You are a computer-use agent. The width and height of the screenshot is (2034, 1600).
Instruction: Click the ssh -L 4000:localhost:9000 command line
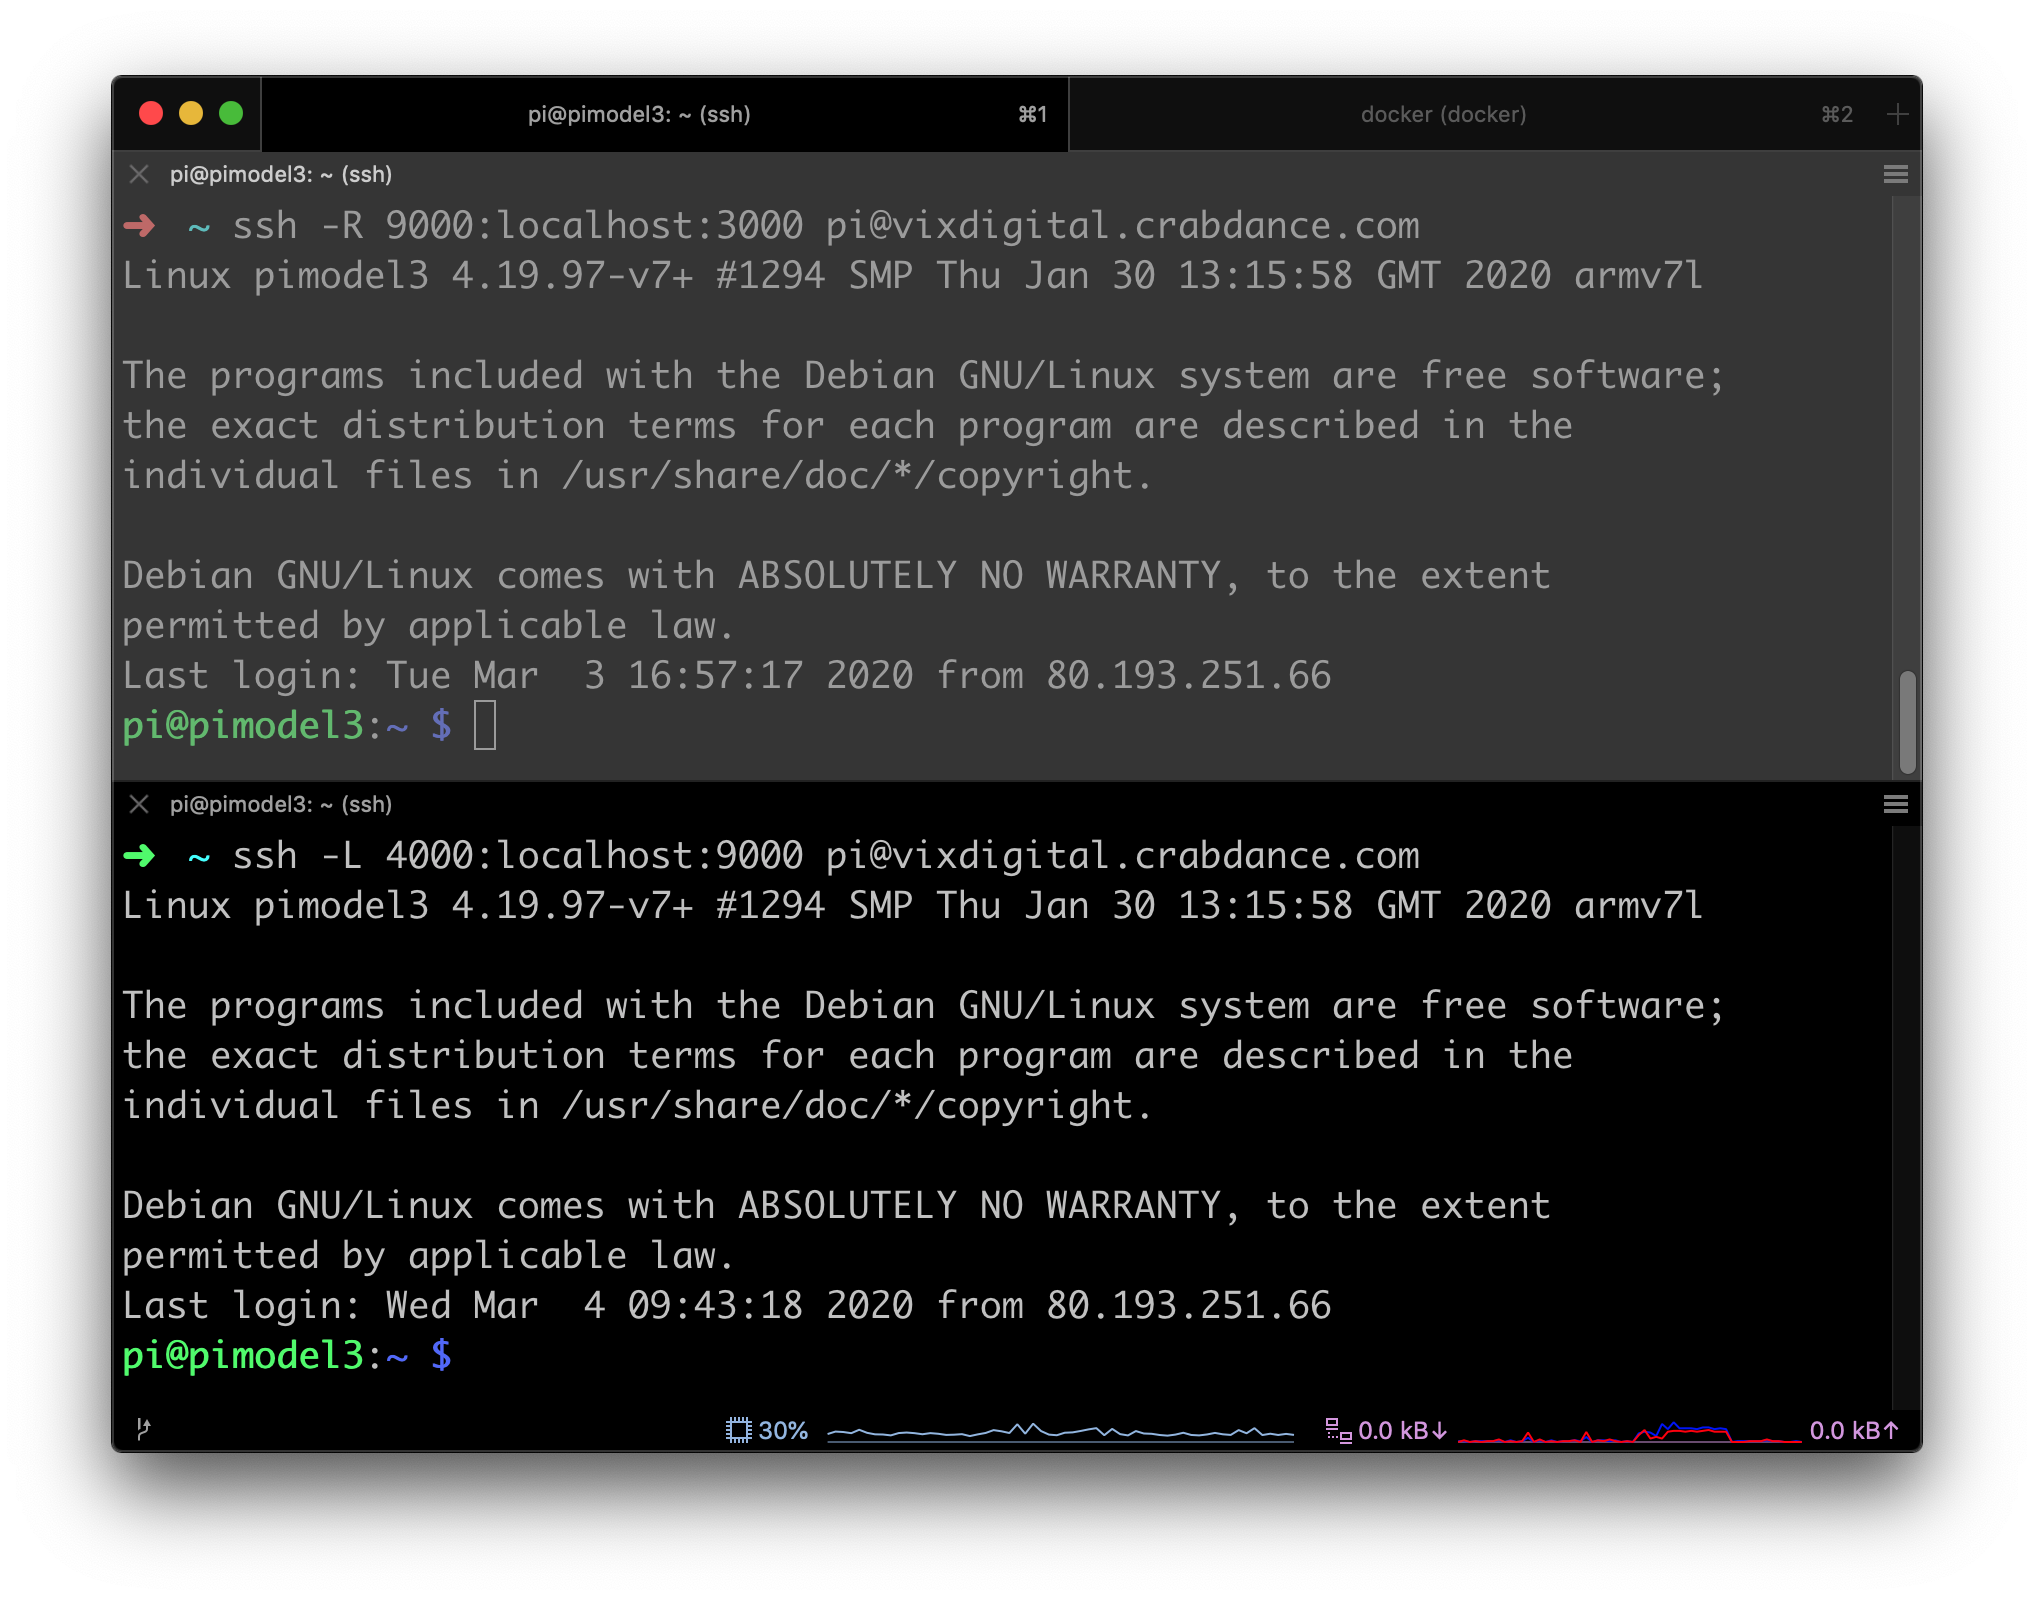826,856
